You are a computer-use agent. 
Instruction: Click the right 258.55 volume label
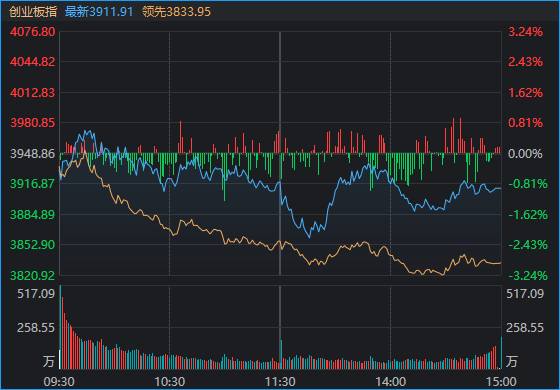pyautogui.click(x=525, y=328)
